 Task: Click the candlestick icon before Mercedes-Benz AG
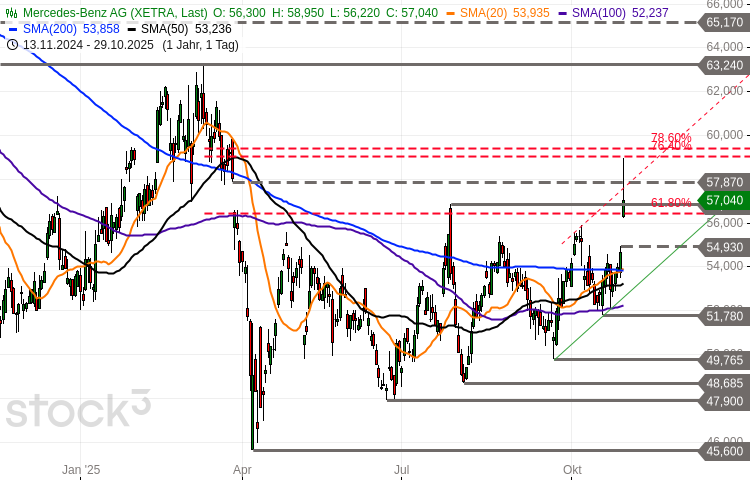click(12, 12)
